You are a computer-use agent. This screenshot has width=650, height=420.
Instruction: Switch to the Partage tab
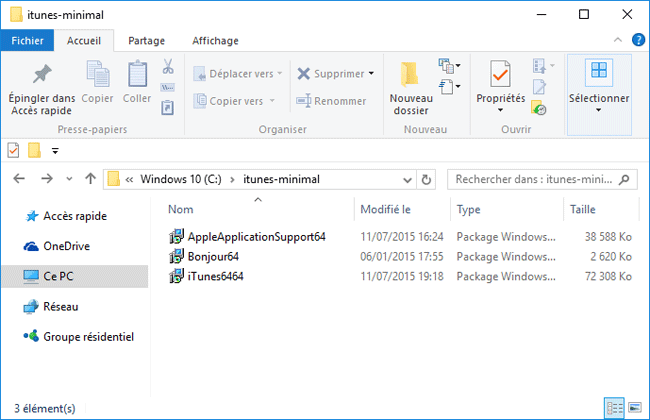click(x=146, y=40)
